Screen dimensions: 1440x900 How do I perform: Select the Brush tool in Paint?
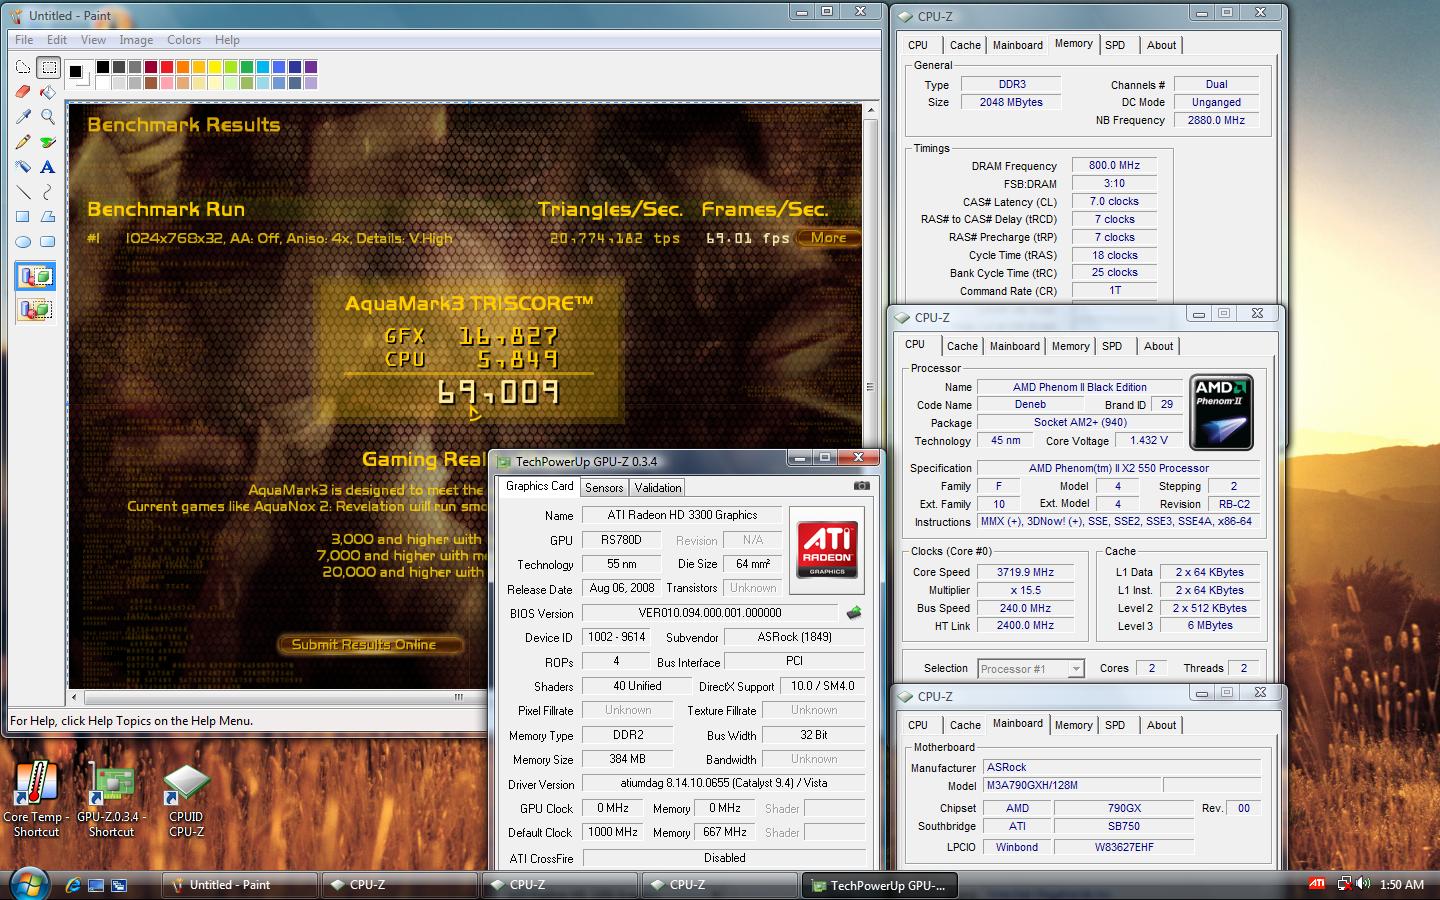point(48,142)
